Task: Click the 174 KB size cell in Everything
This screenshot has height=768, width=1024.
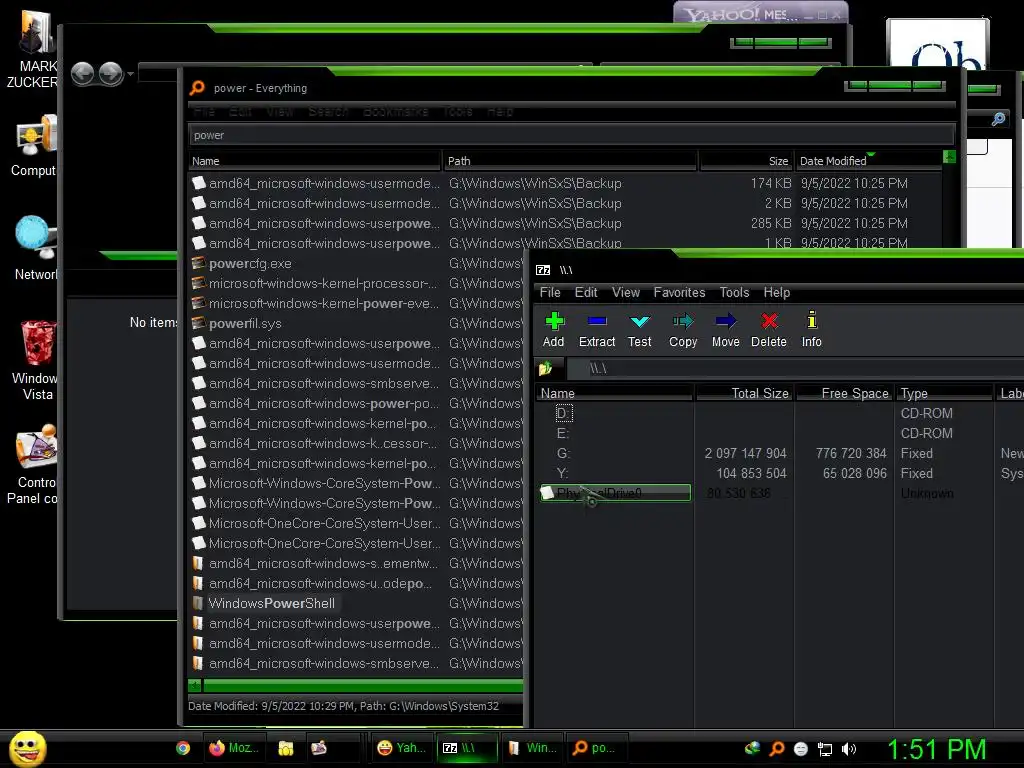Action: (771, 184)
